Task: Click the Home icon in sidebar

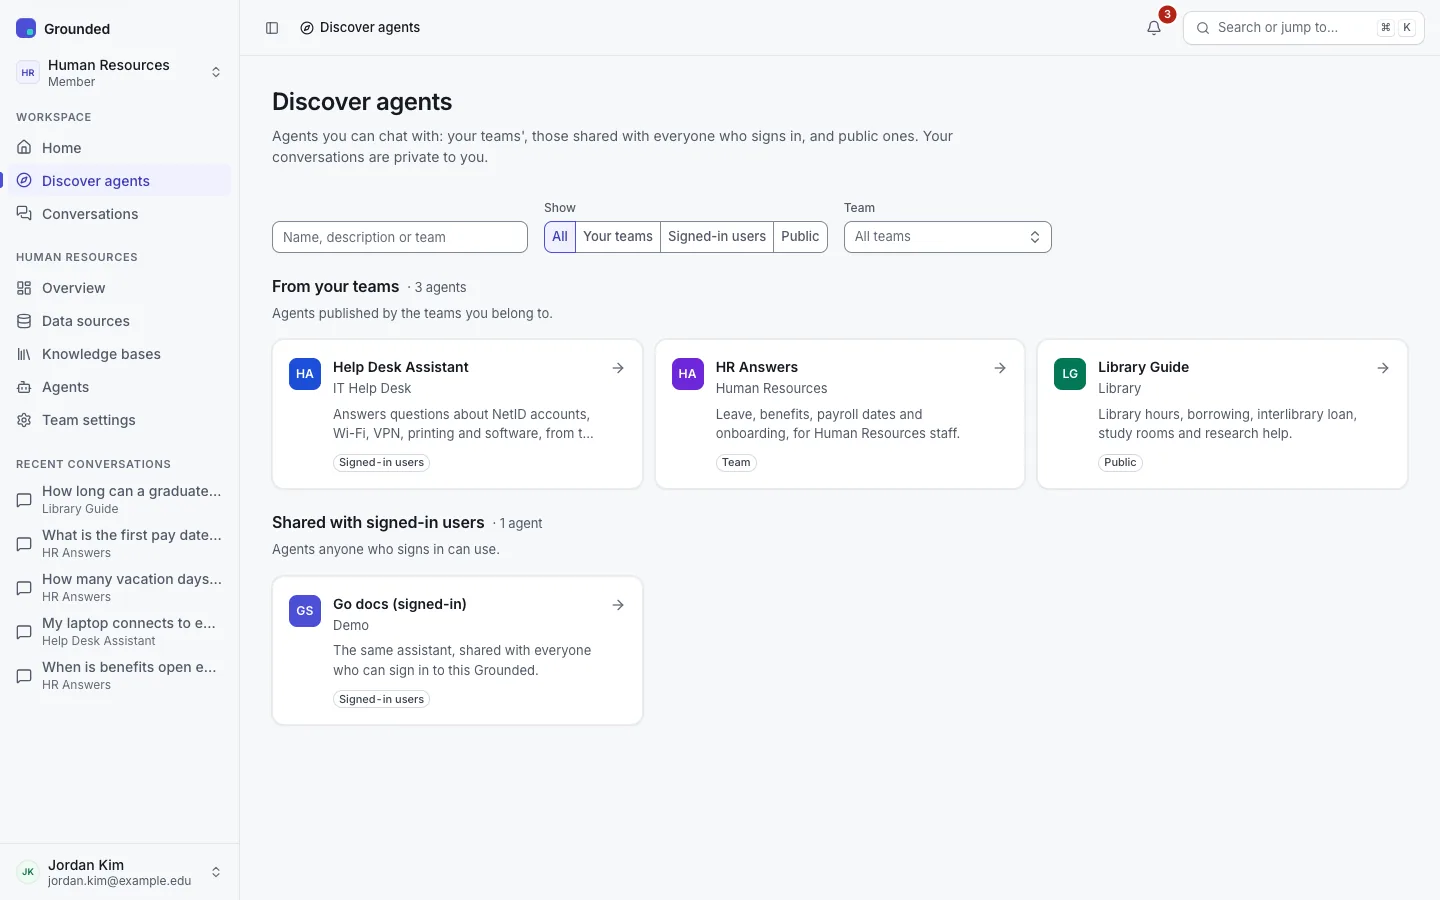Action: coord(24,147)
